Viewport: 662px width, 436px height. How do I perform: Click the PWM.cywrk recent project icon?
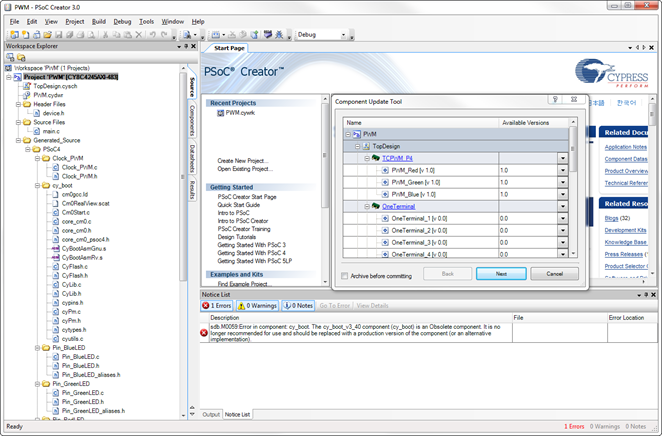(220, 113)
